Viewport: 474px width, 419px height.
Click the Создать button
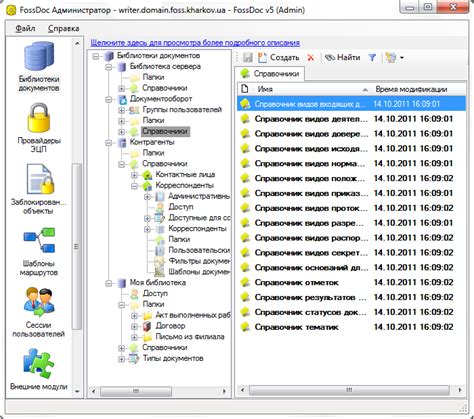point(278,58)
